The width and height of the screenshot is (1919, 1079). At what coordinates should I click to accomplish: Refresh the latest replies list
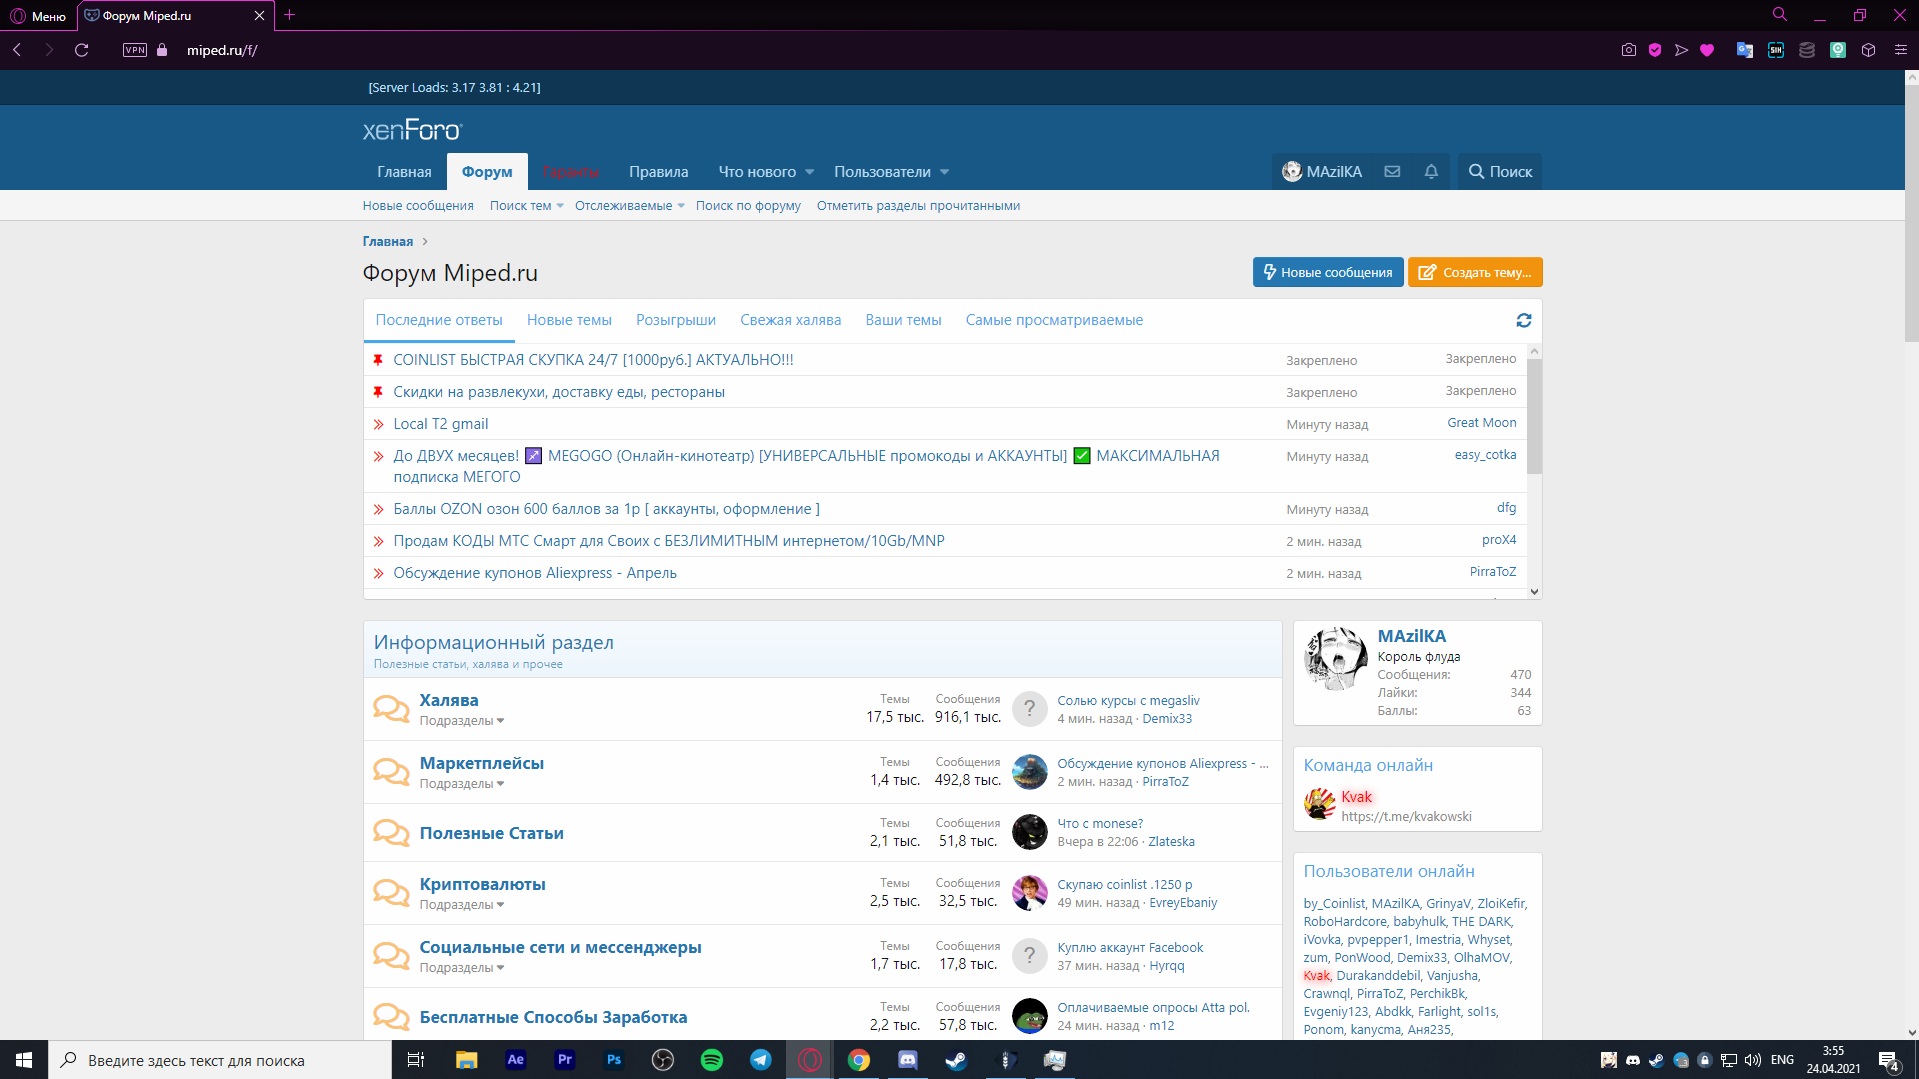[1523, 320]
